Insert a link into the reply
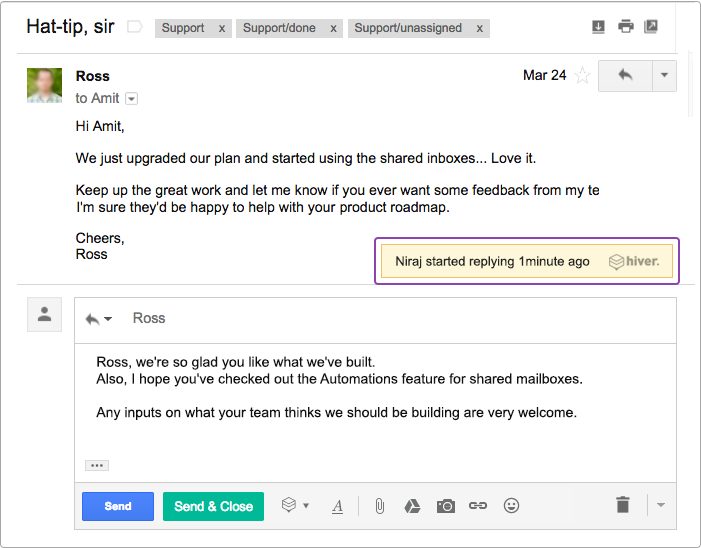Image resolution: width=701 pixels, height=548 pixels. pos(478,506)
